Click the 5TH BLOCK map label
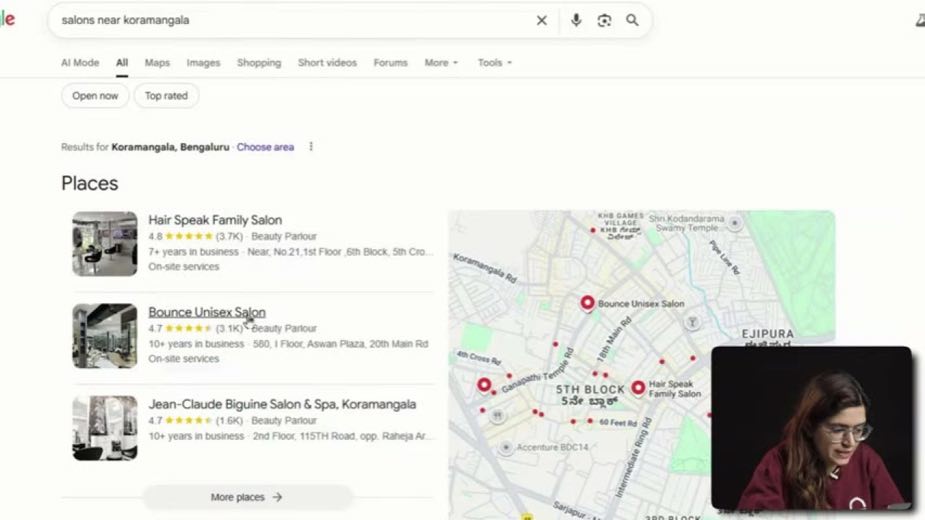The width and height of the screenshot is (925, 520). [x=590, y=390]
